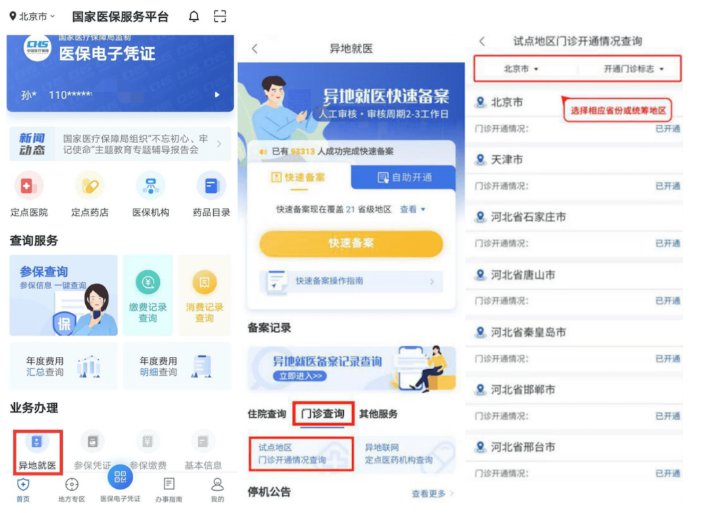
Task: Tap 查看更多 announcements link
Action: (432, 494)
